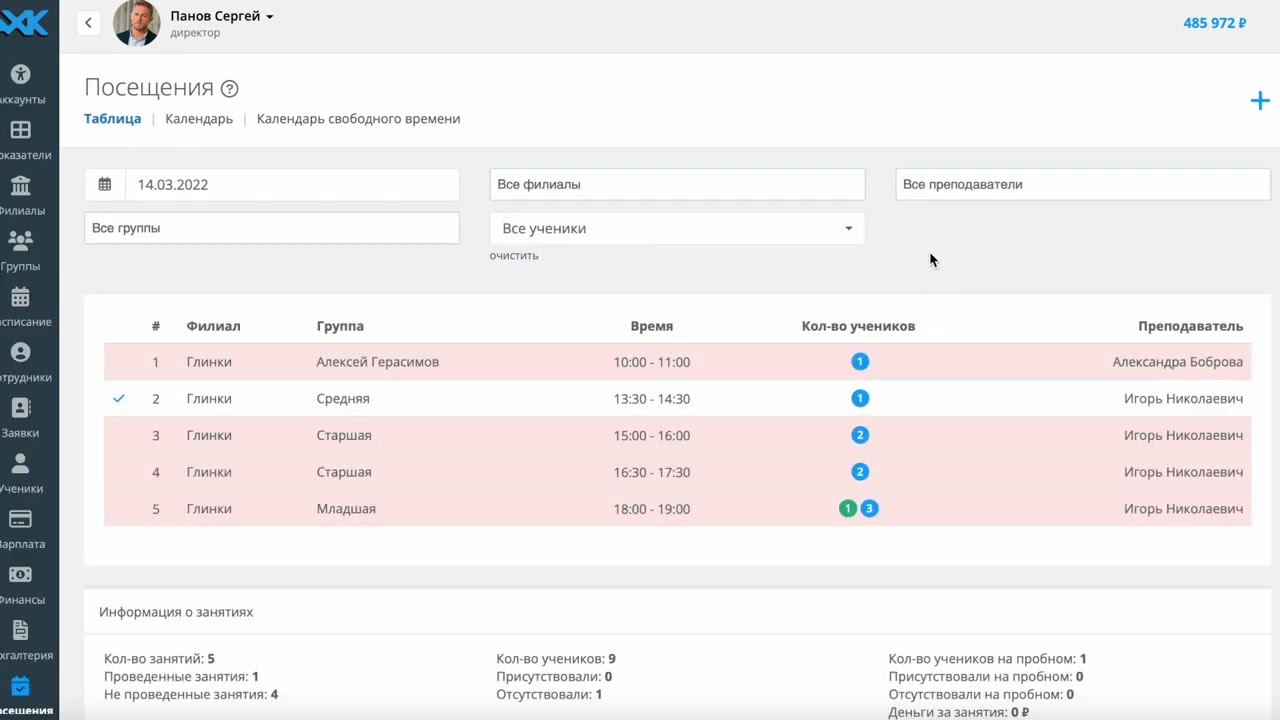Click the blue badge 3 in Младшая row
The width and height of the screenshot is (1280, 720).
click(870, 509)
